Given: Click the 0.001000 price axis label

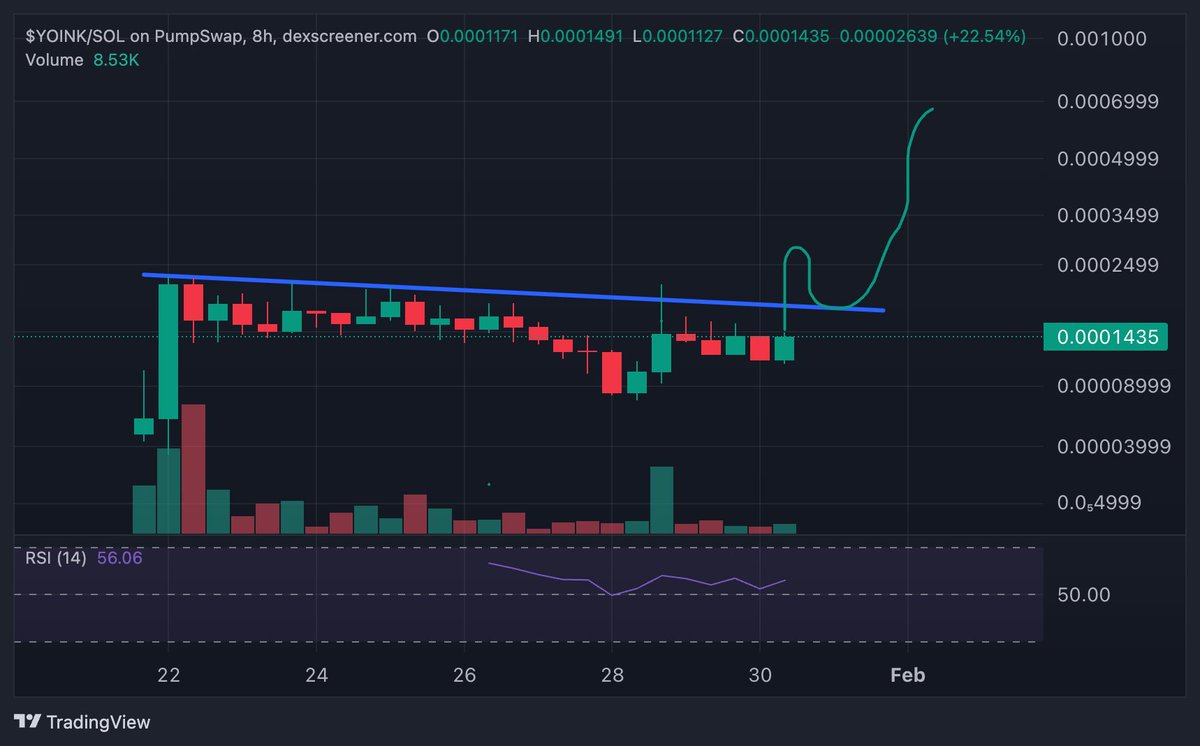Looking at the screenshot, I should pyautogui.click(x=1101, y=39).
